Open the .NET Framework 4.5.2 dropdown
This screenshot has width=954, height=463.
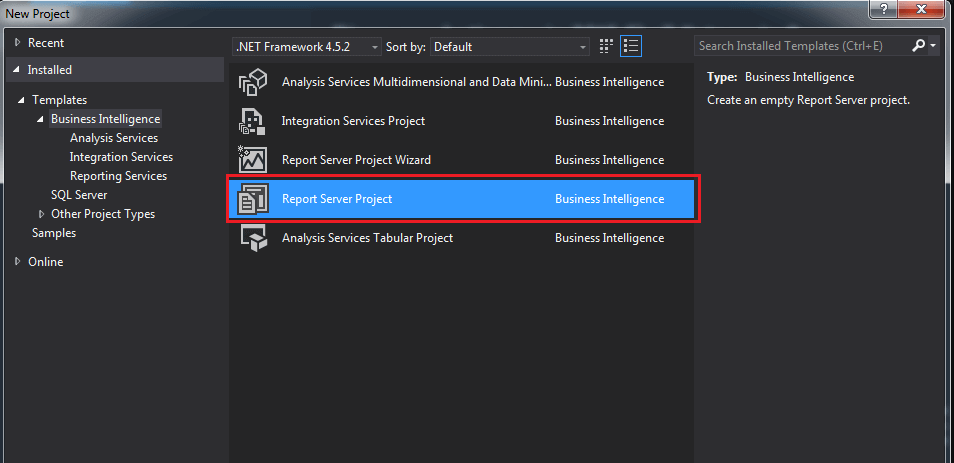click(x=307, y=46)
